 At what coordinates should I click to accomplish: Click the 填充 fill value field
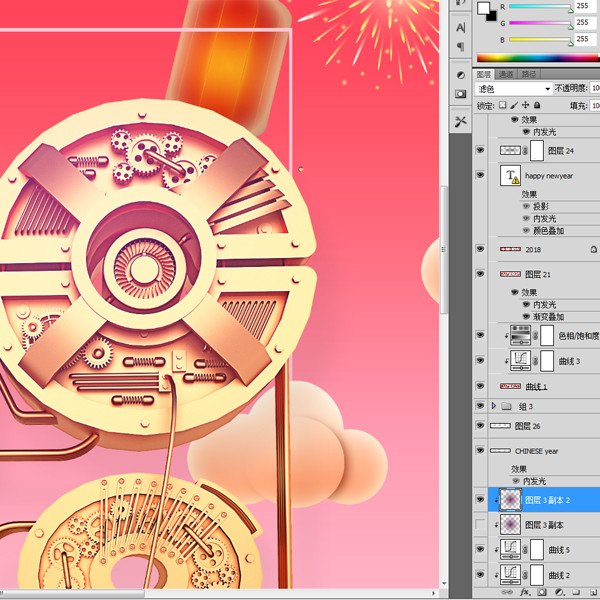coord(595,105)
